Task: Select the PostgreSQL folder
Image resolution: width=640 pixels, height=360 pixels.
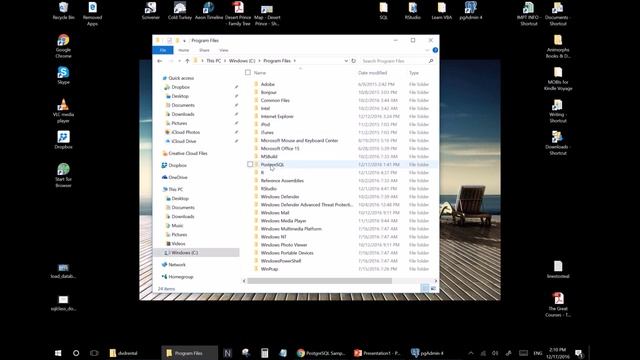Action: (x=272, y=164)
